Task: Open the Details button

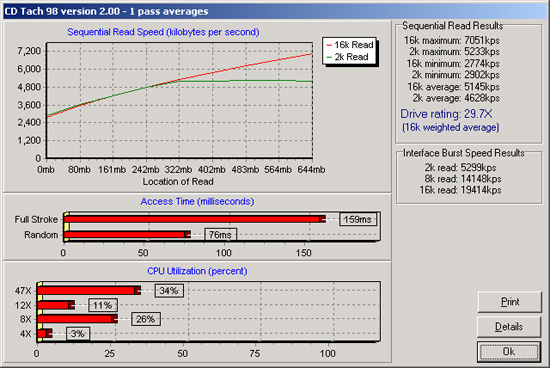Action: (x=509, y=327)
